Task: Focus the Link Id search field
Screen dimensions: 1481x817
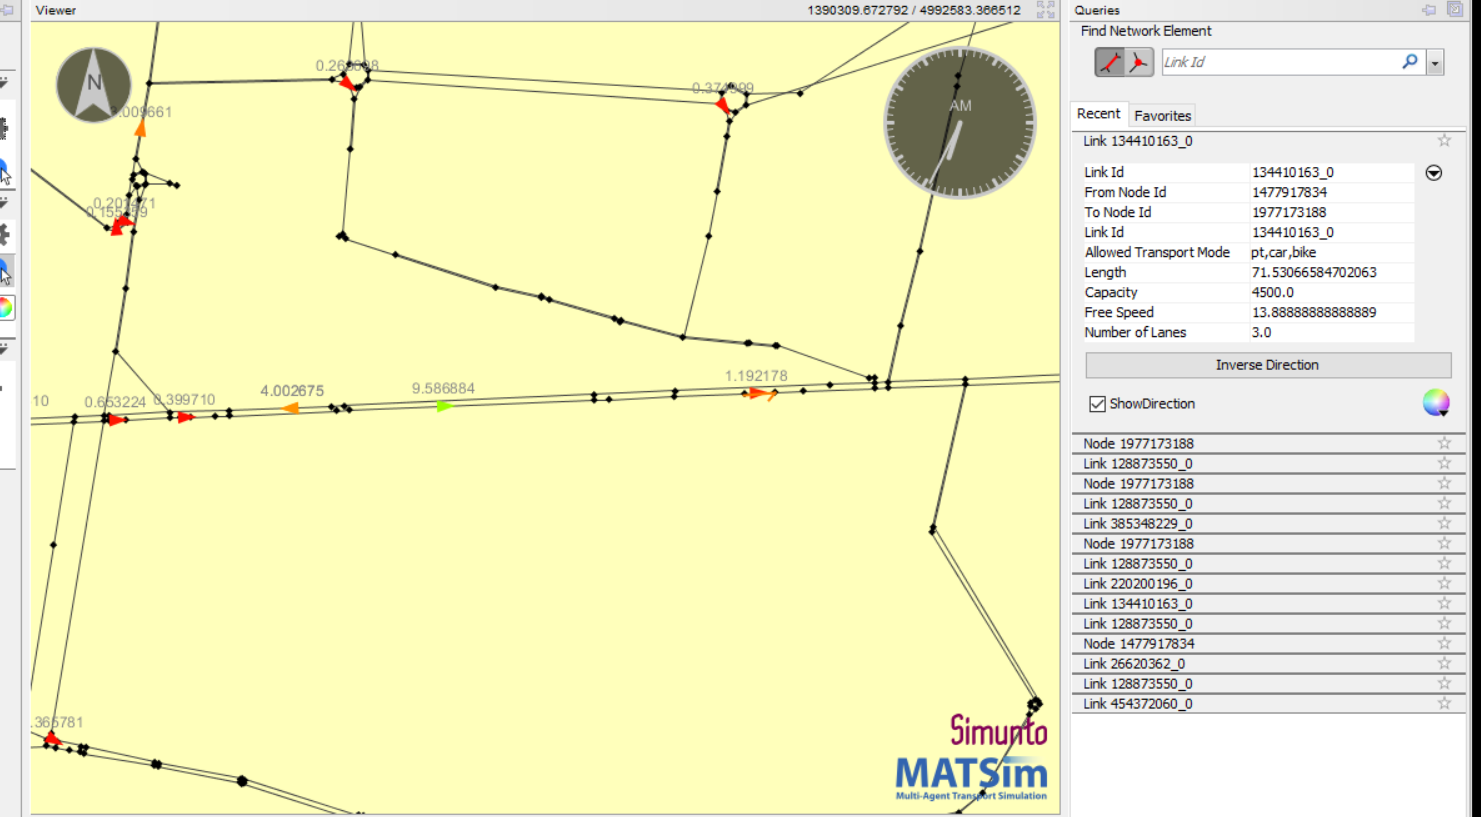Action: coord(1280,62)
